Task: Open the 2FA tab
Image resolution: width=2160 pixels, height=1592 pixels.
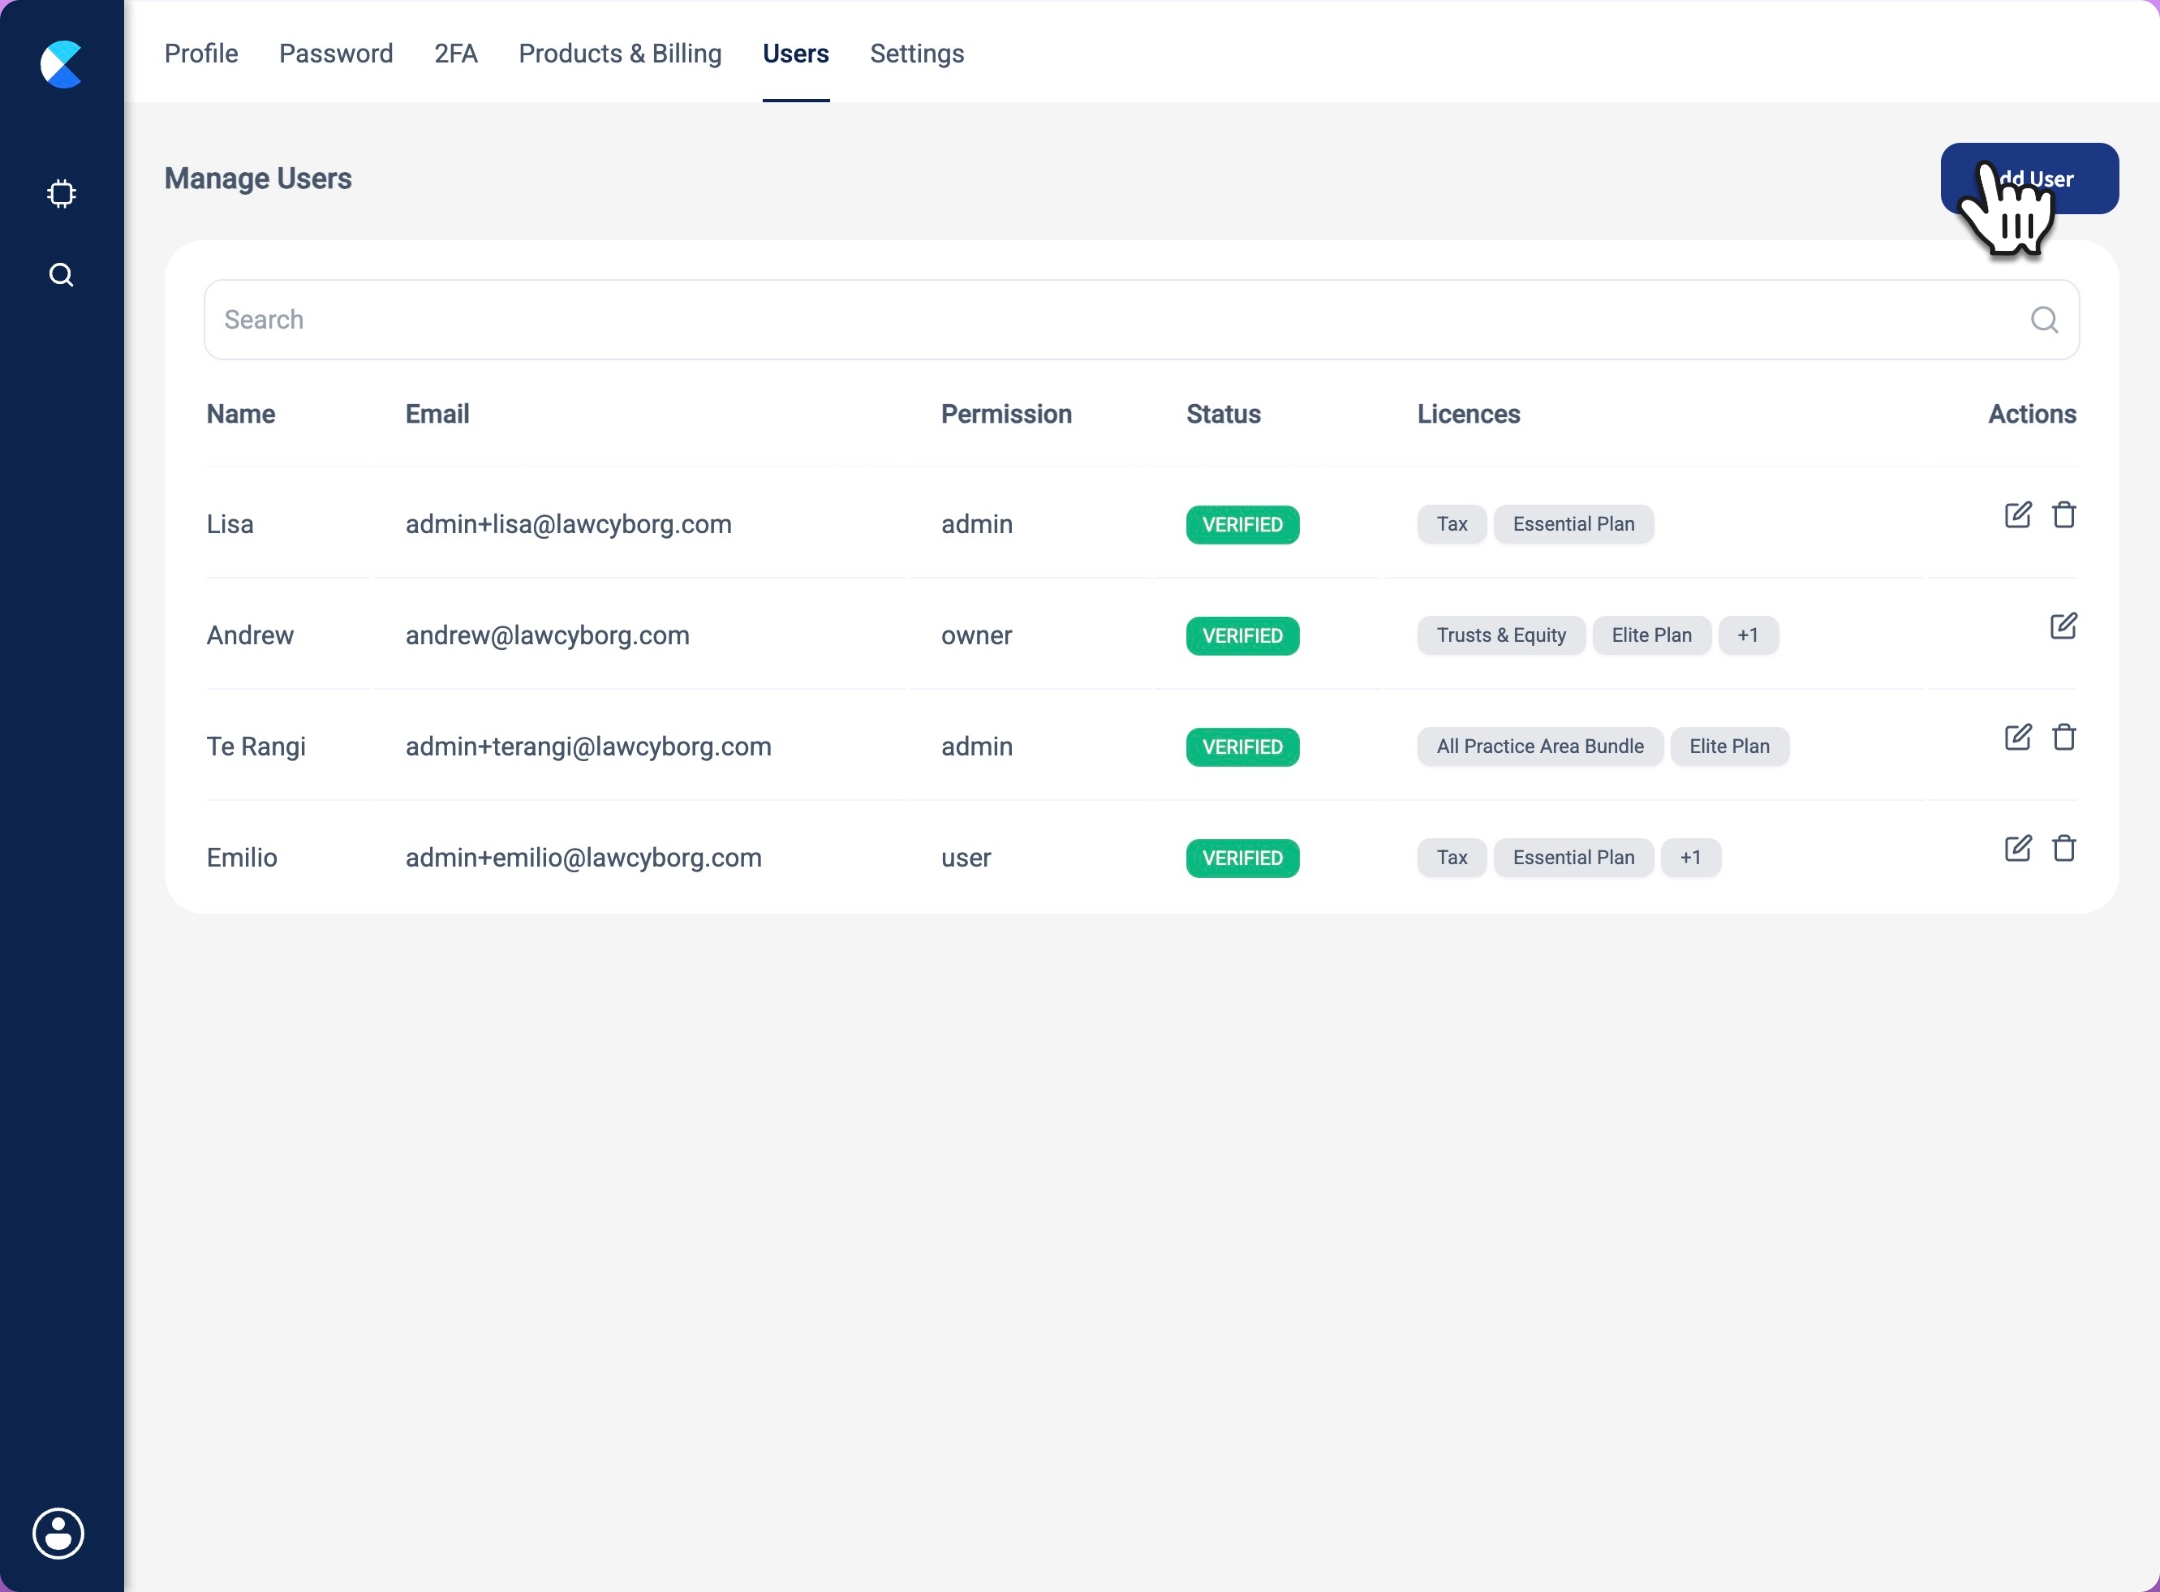Action: [x=455, y=53]
